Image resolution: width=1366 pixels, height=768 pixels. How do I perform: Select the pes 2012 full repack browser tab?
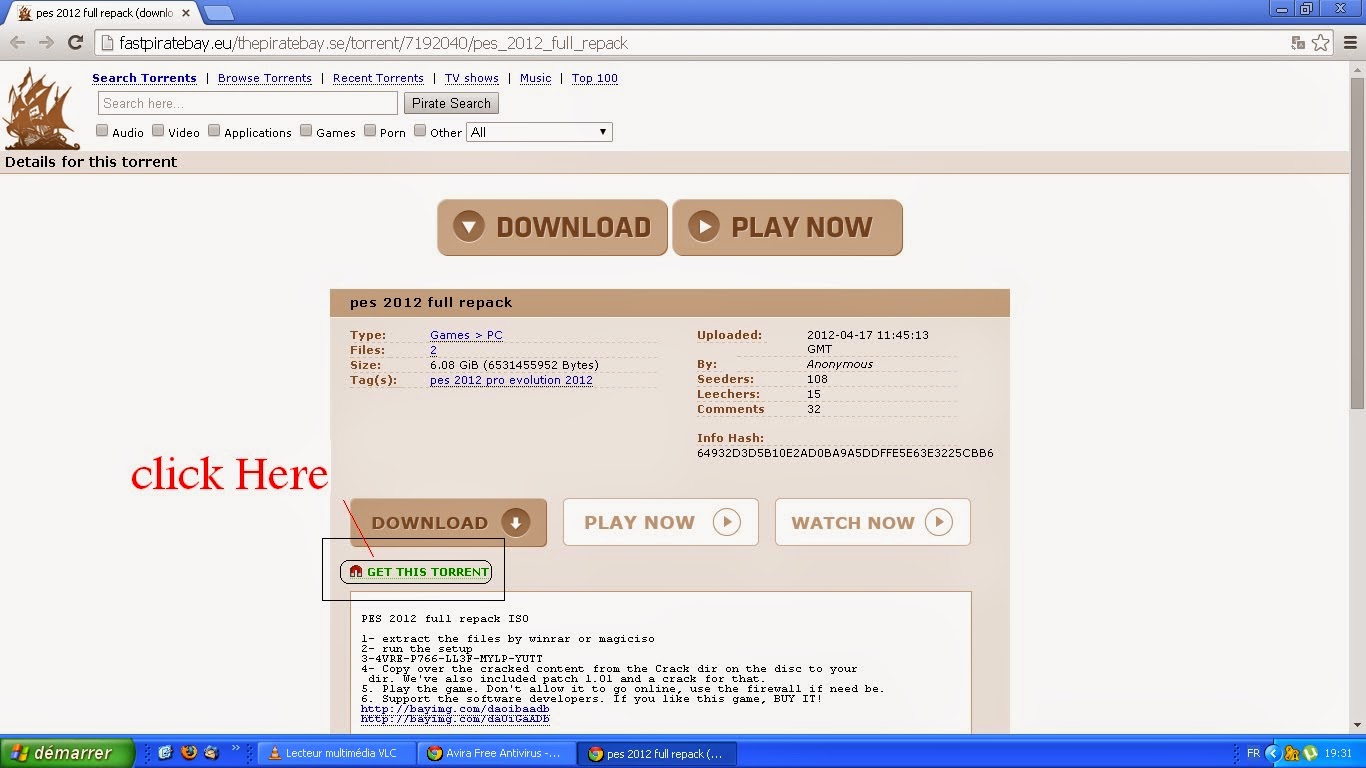click(x=103, y=13)
